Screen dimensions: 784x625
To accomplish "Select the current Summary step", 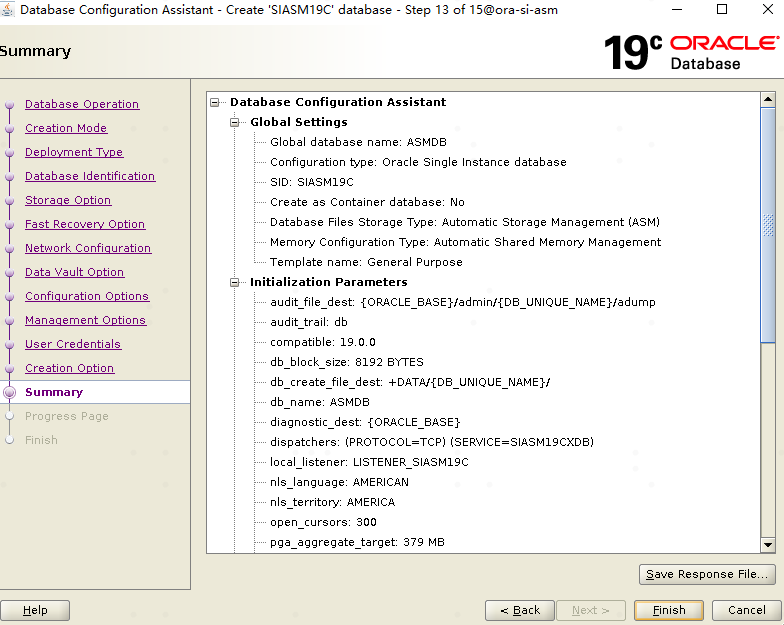I will [x=54, y=392].
